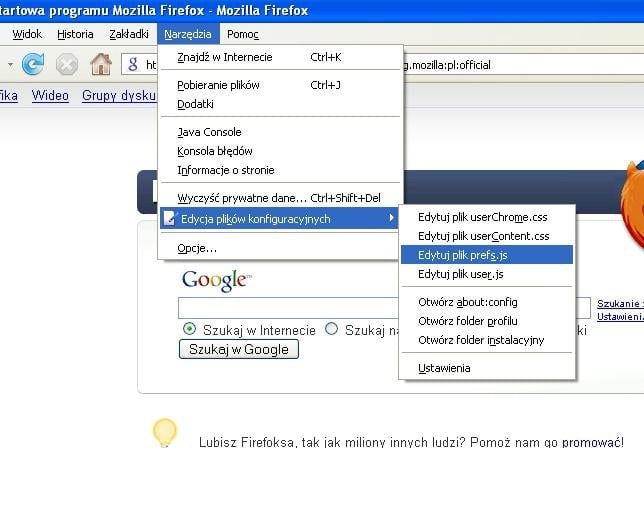Screen dimensions: 644x512
Task: Select Otwórz about:config from submenu
Action: click(x=467, y=302)
